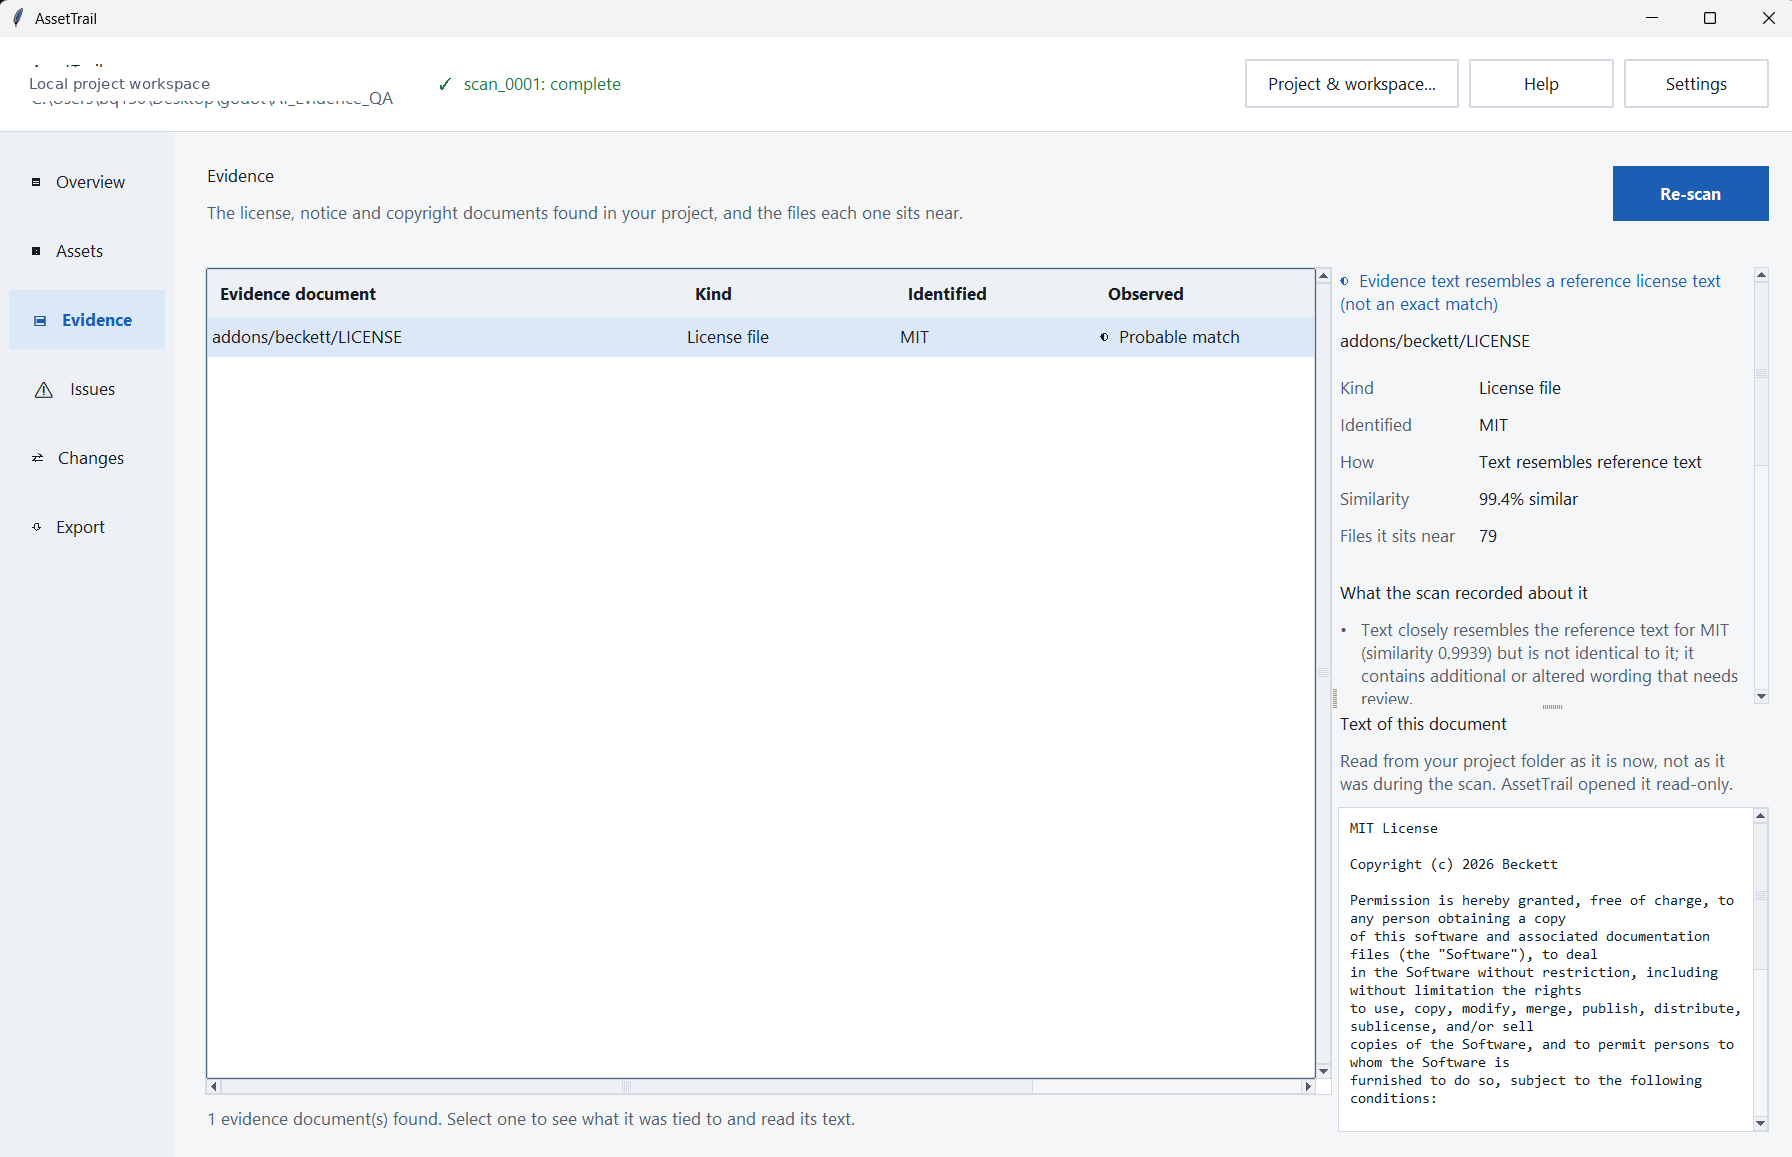This screenshot has width=1792, height=1157.
Task: Open the Export section
Action: pos(87,527)
